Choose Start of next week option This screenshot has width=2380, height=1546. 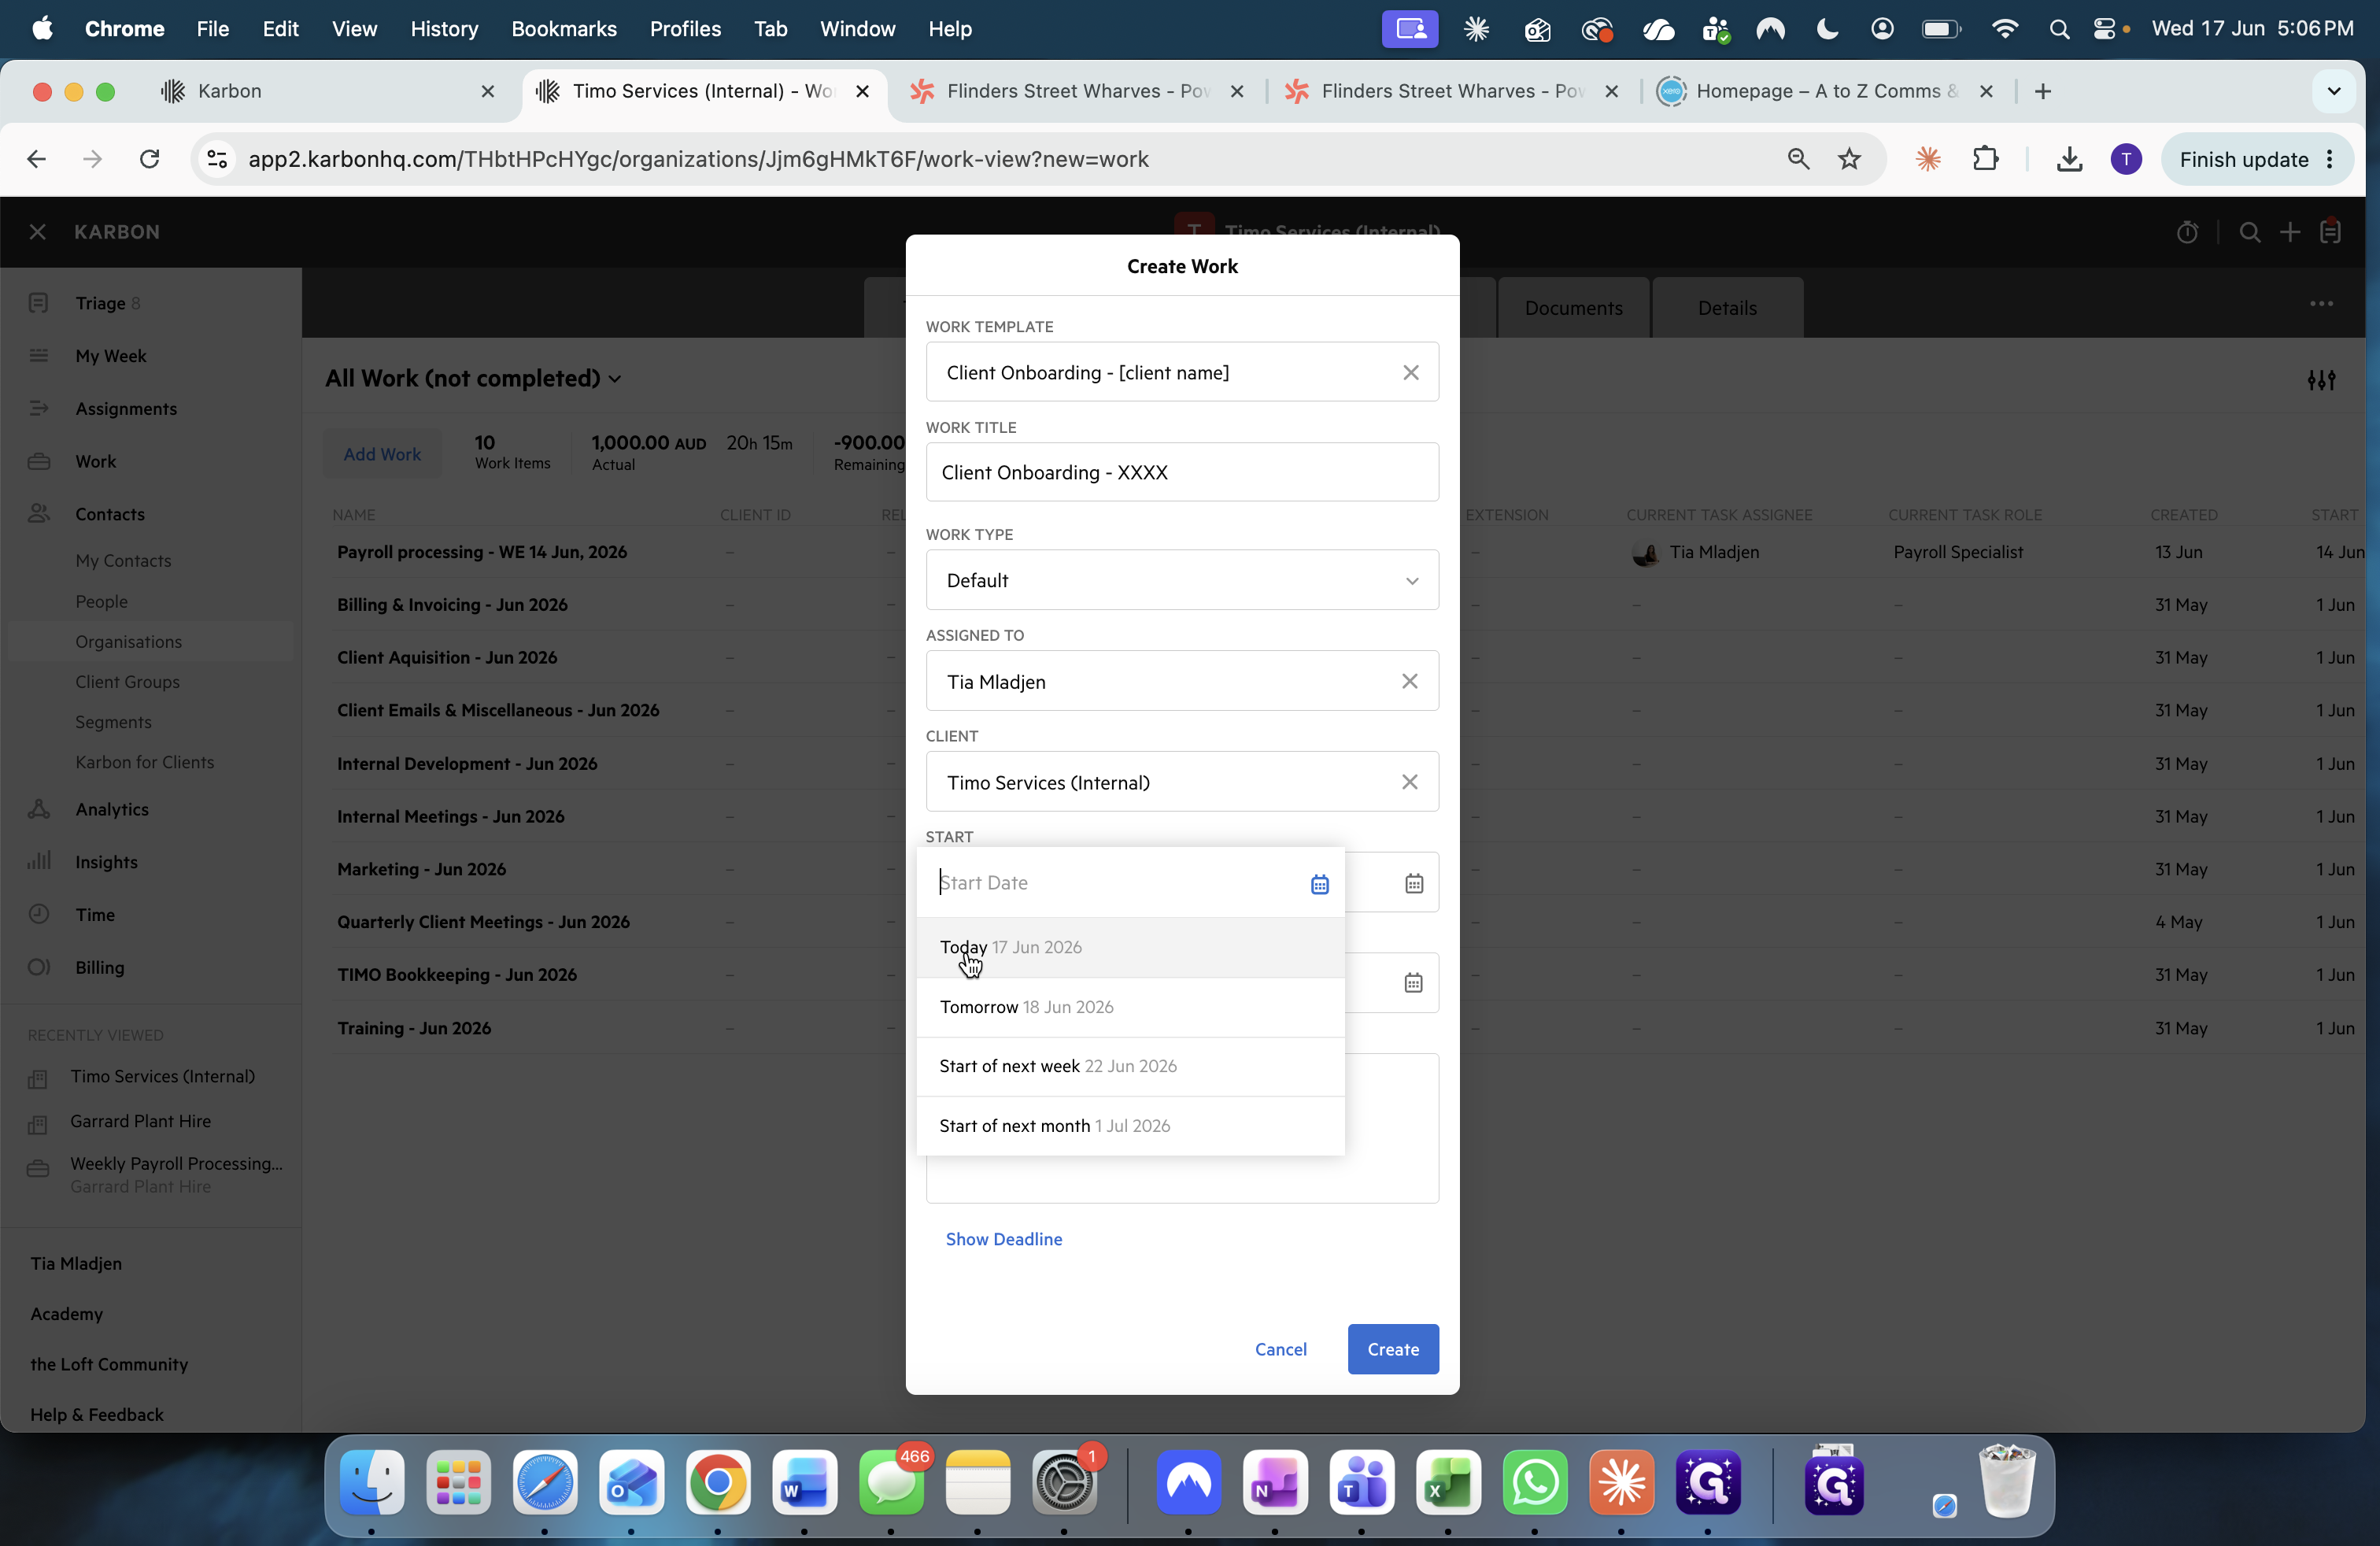1130,1066
